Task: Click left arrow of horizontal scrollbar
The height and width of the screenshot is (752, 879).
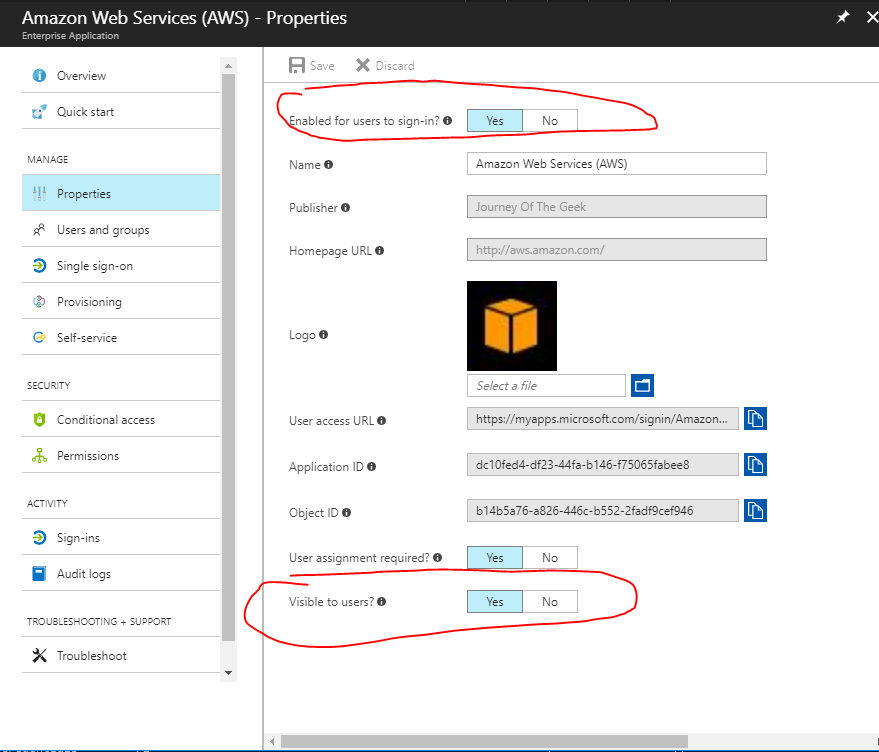Action: 272,741
